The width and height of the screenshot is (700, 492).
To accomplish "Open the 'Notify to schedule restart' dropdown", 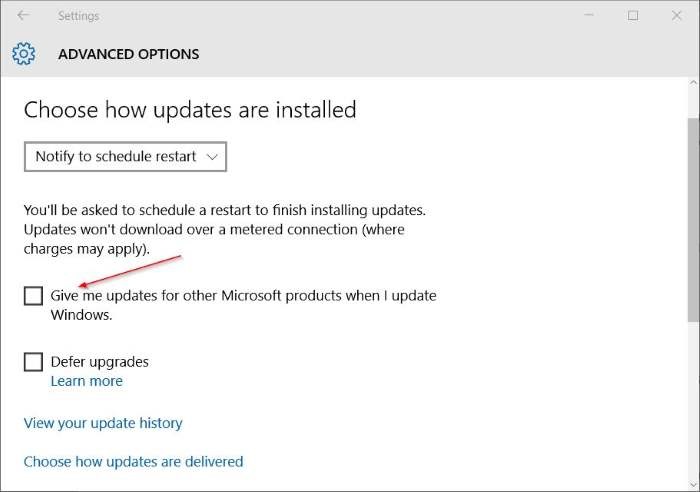I will click(125, 157).
